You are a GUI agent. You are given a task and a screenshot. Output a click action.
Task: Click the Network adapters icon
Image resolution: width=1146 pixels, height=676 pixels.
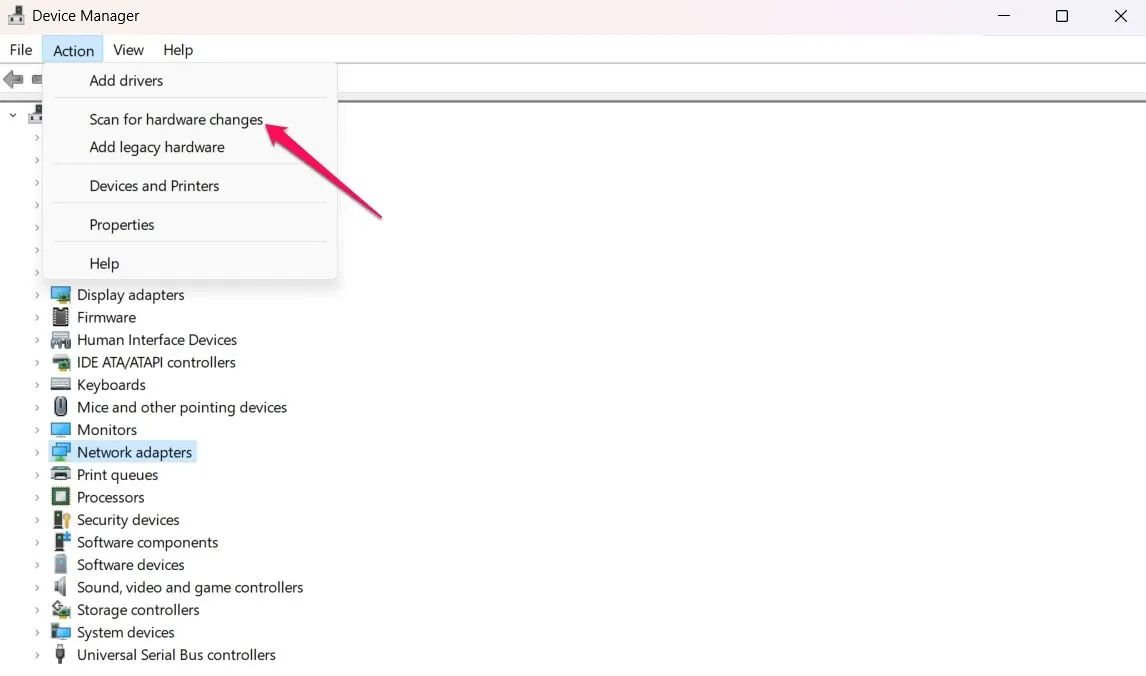click(x=61, y=452)
